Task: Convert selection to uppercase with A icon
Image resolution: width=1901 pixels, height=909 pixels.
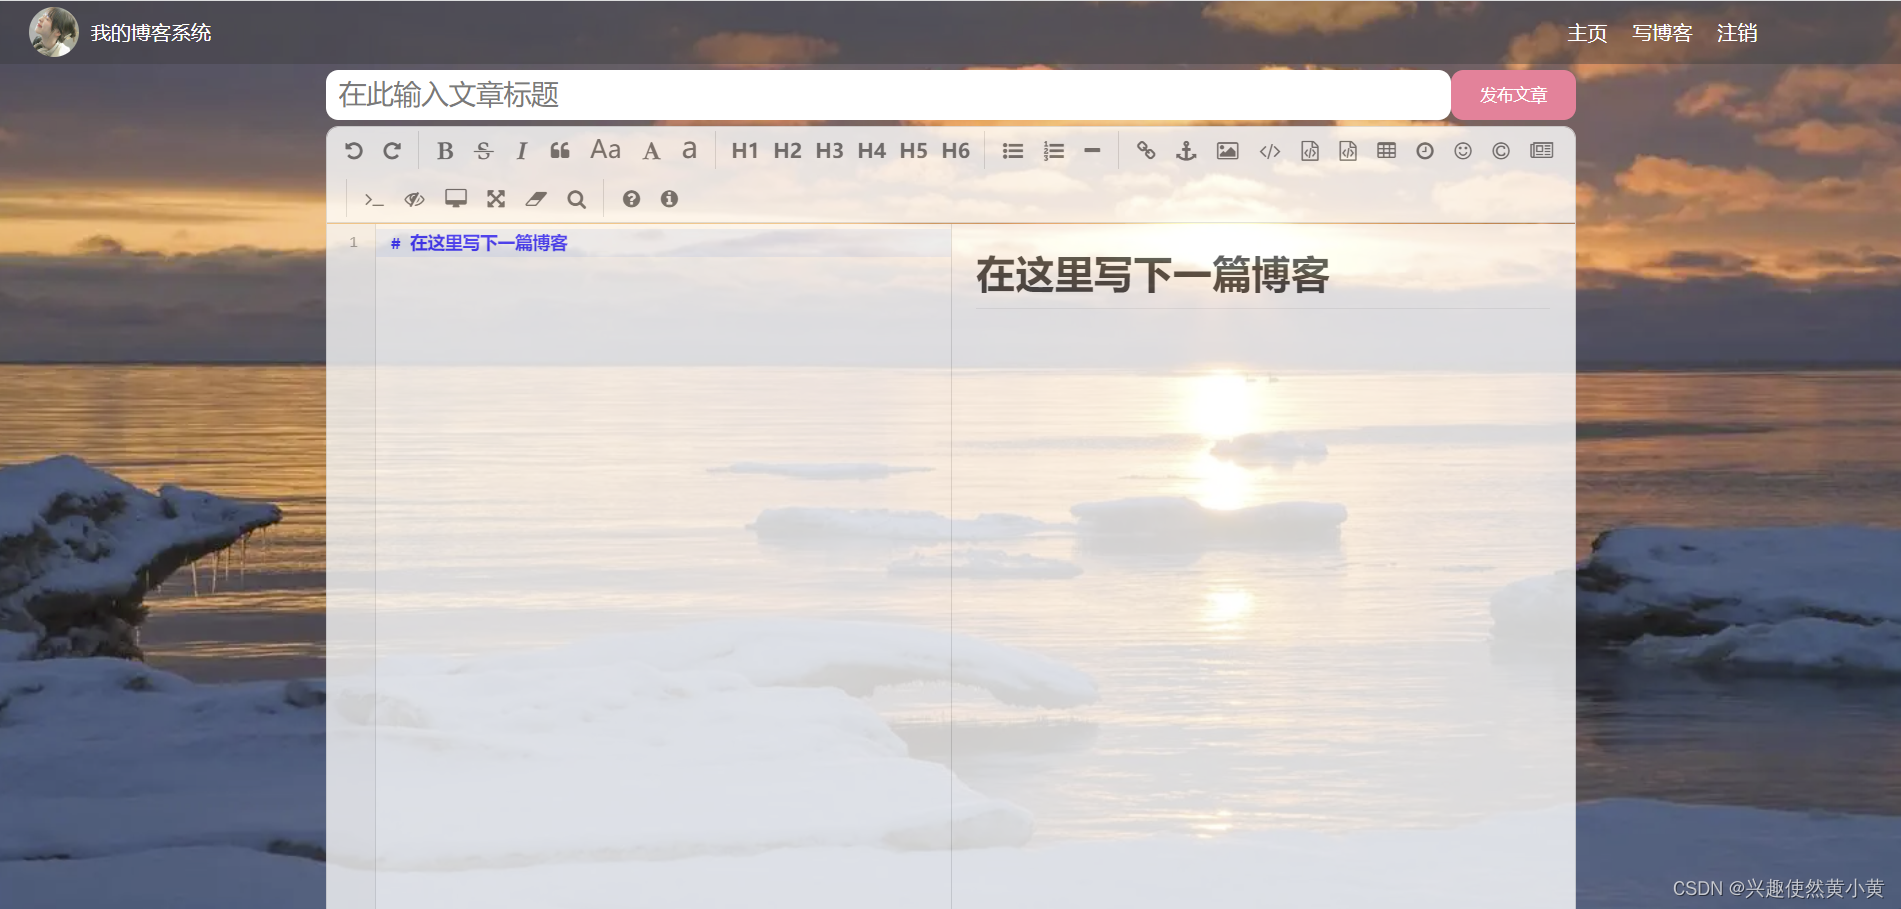Action: pyautogui.click(x=651, y=151)
